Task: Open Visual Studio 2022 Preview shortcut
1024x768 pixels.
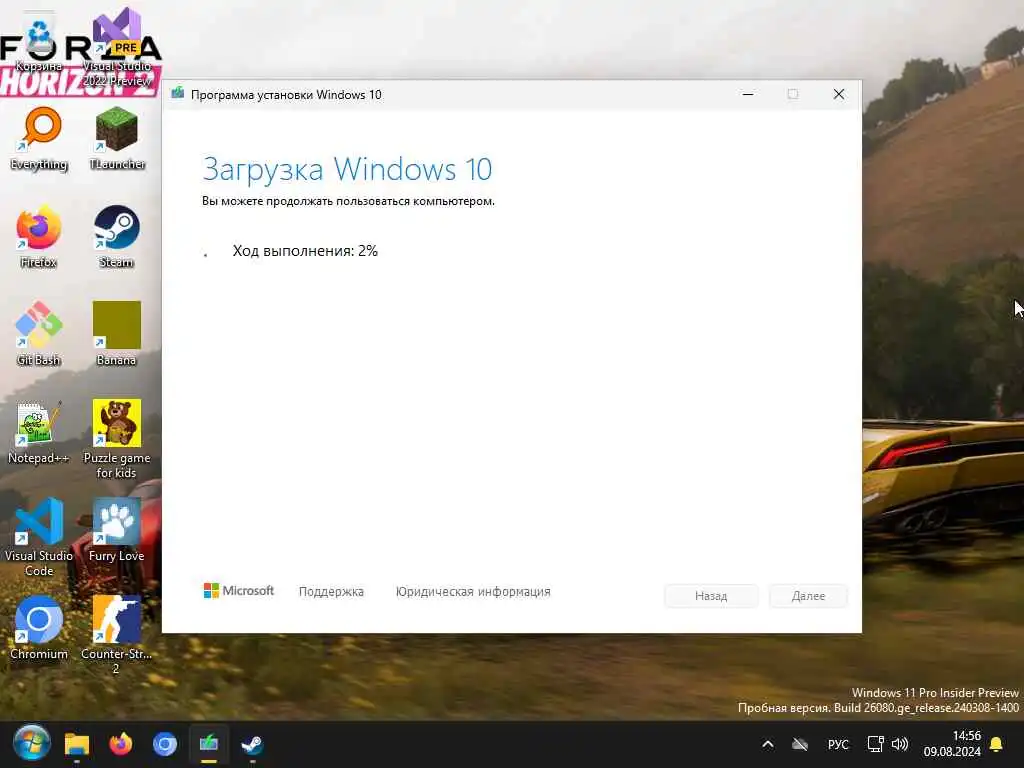Action: pos(117,46)
